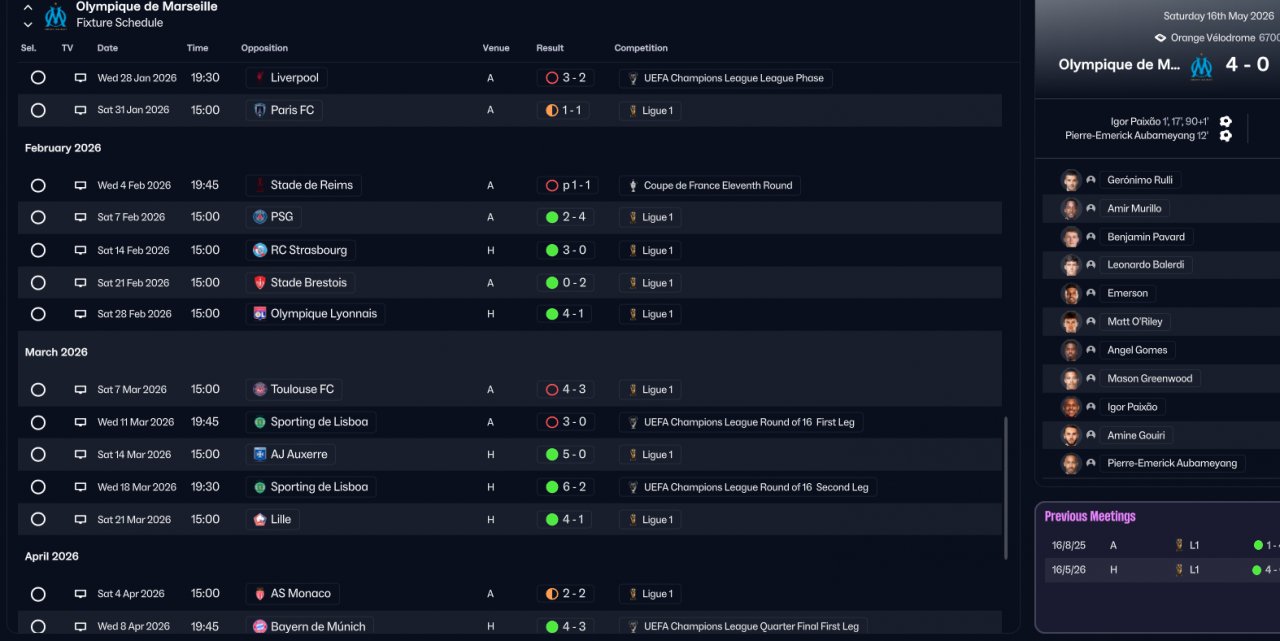1280x641 pixels.
Task: View 2 - 4 result against PSG
Action: 566,217
